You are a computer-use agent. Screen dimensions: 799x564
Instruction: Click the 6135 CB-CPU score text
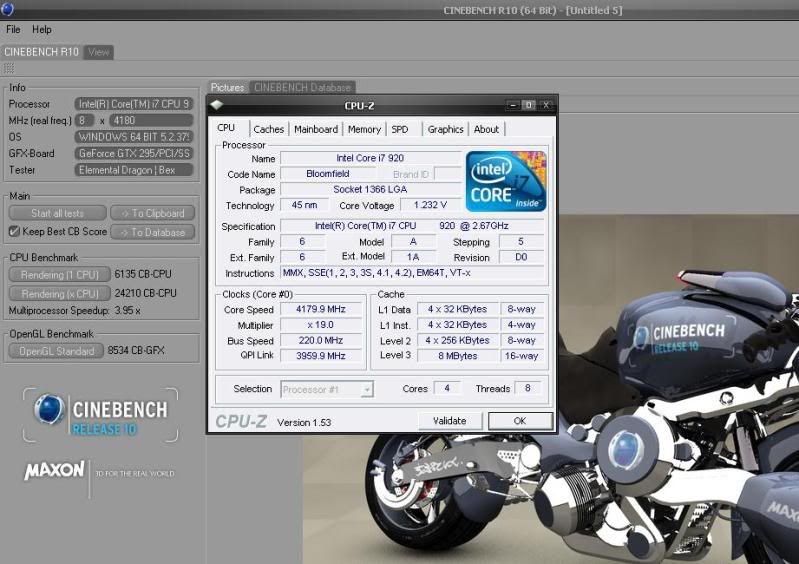[x=143, y=274]
